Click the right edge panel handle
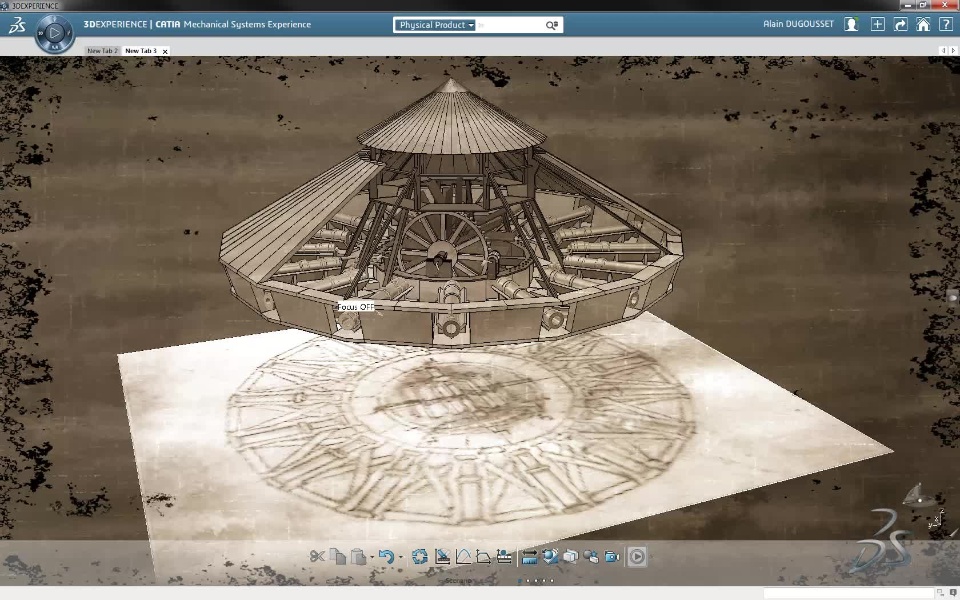 pyautogui.click(x=954, y=298)
